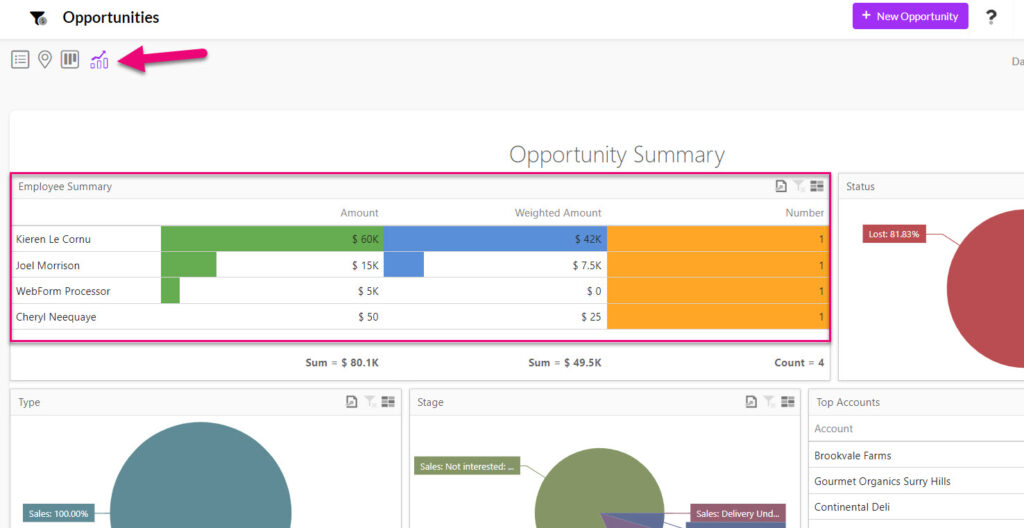Click the Opportunities funnel icon
The image size is (1024, 528).
coord(38,18)
